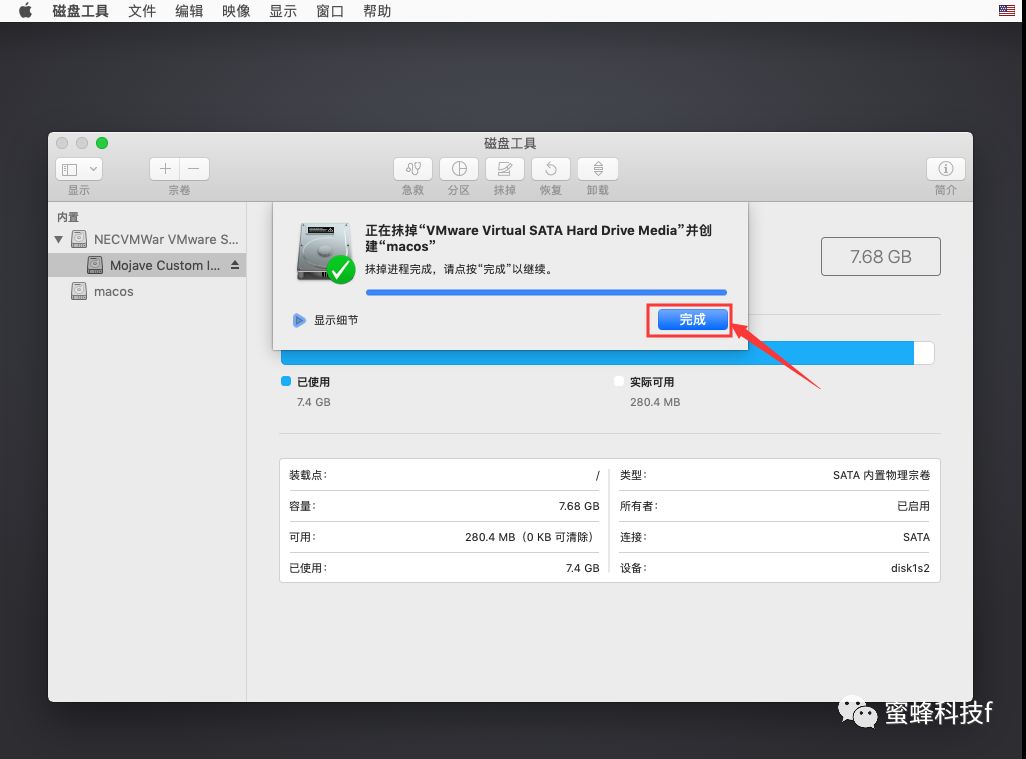
Task: Open the Info (简介) panel
Action: (x=945, y=169)
